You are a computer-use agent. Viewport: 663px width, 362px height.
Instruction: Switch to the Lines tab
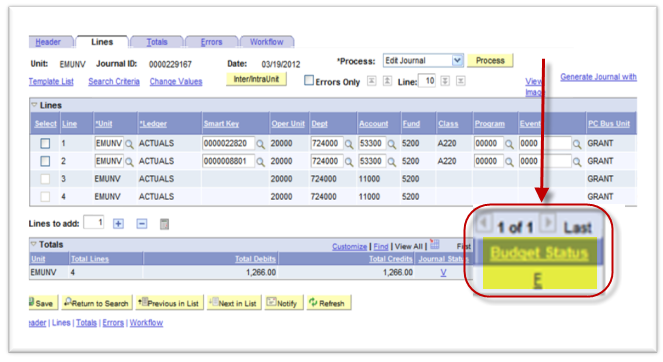point(102,41)
